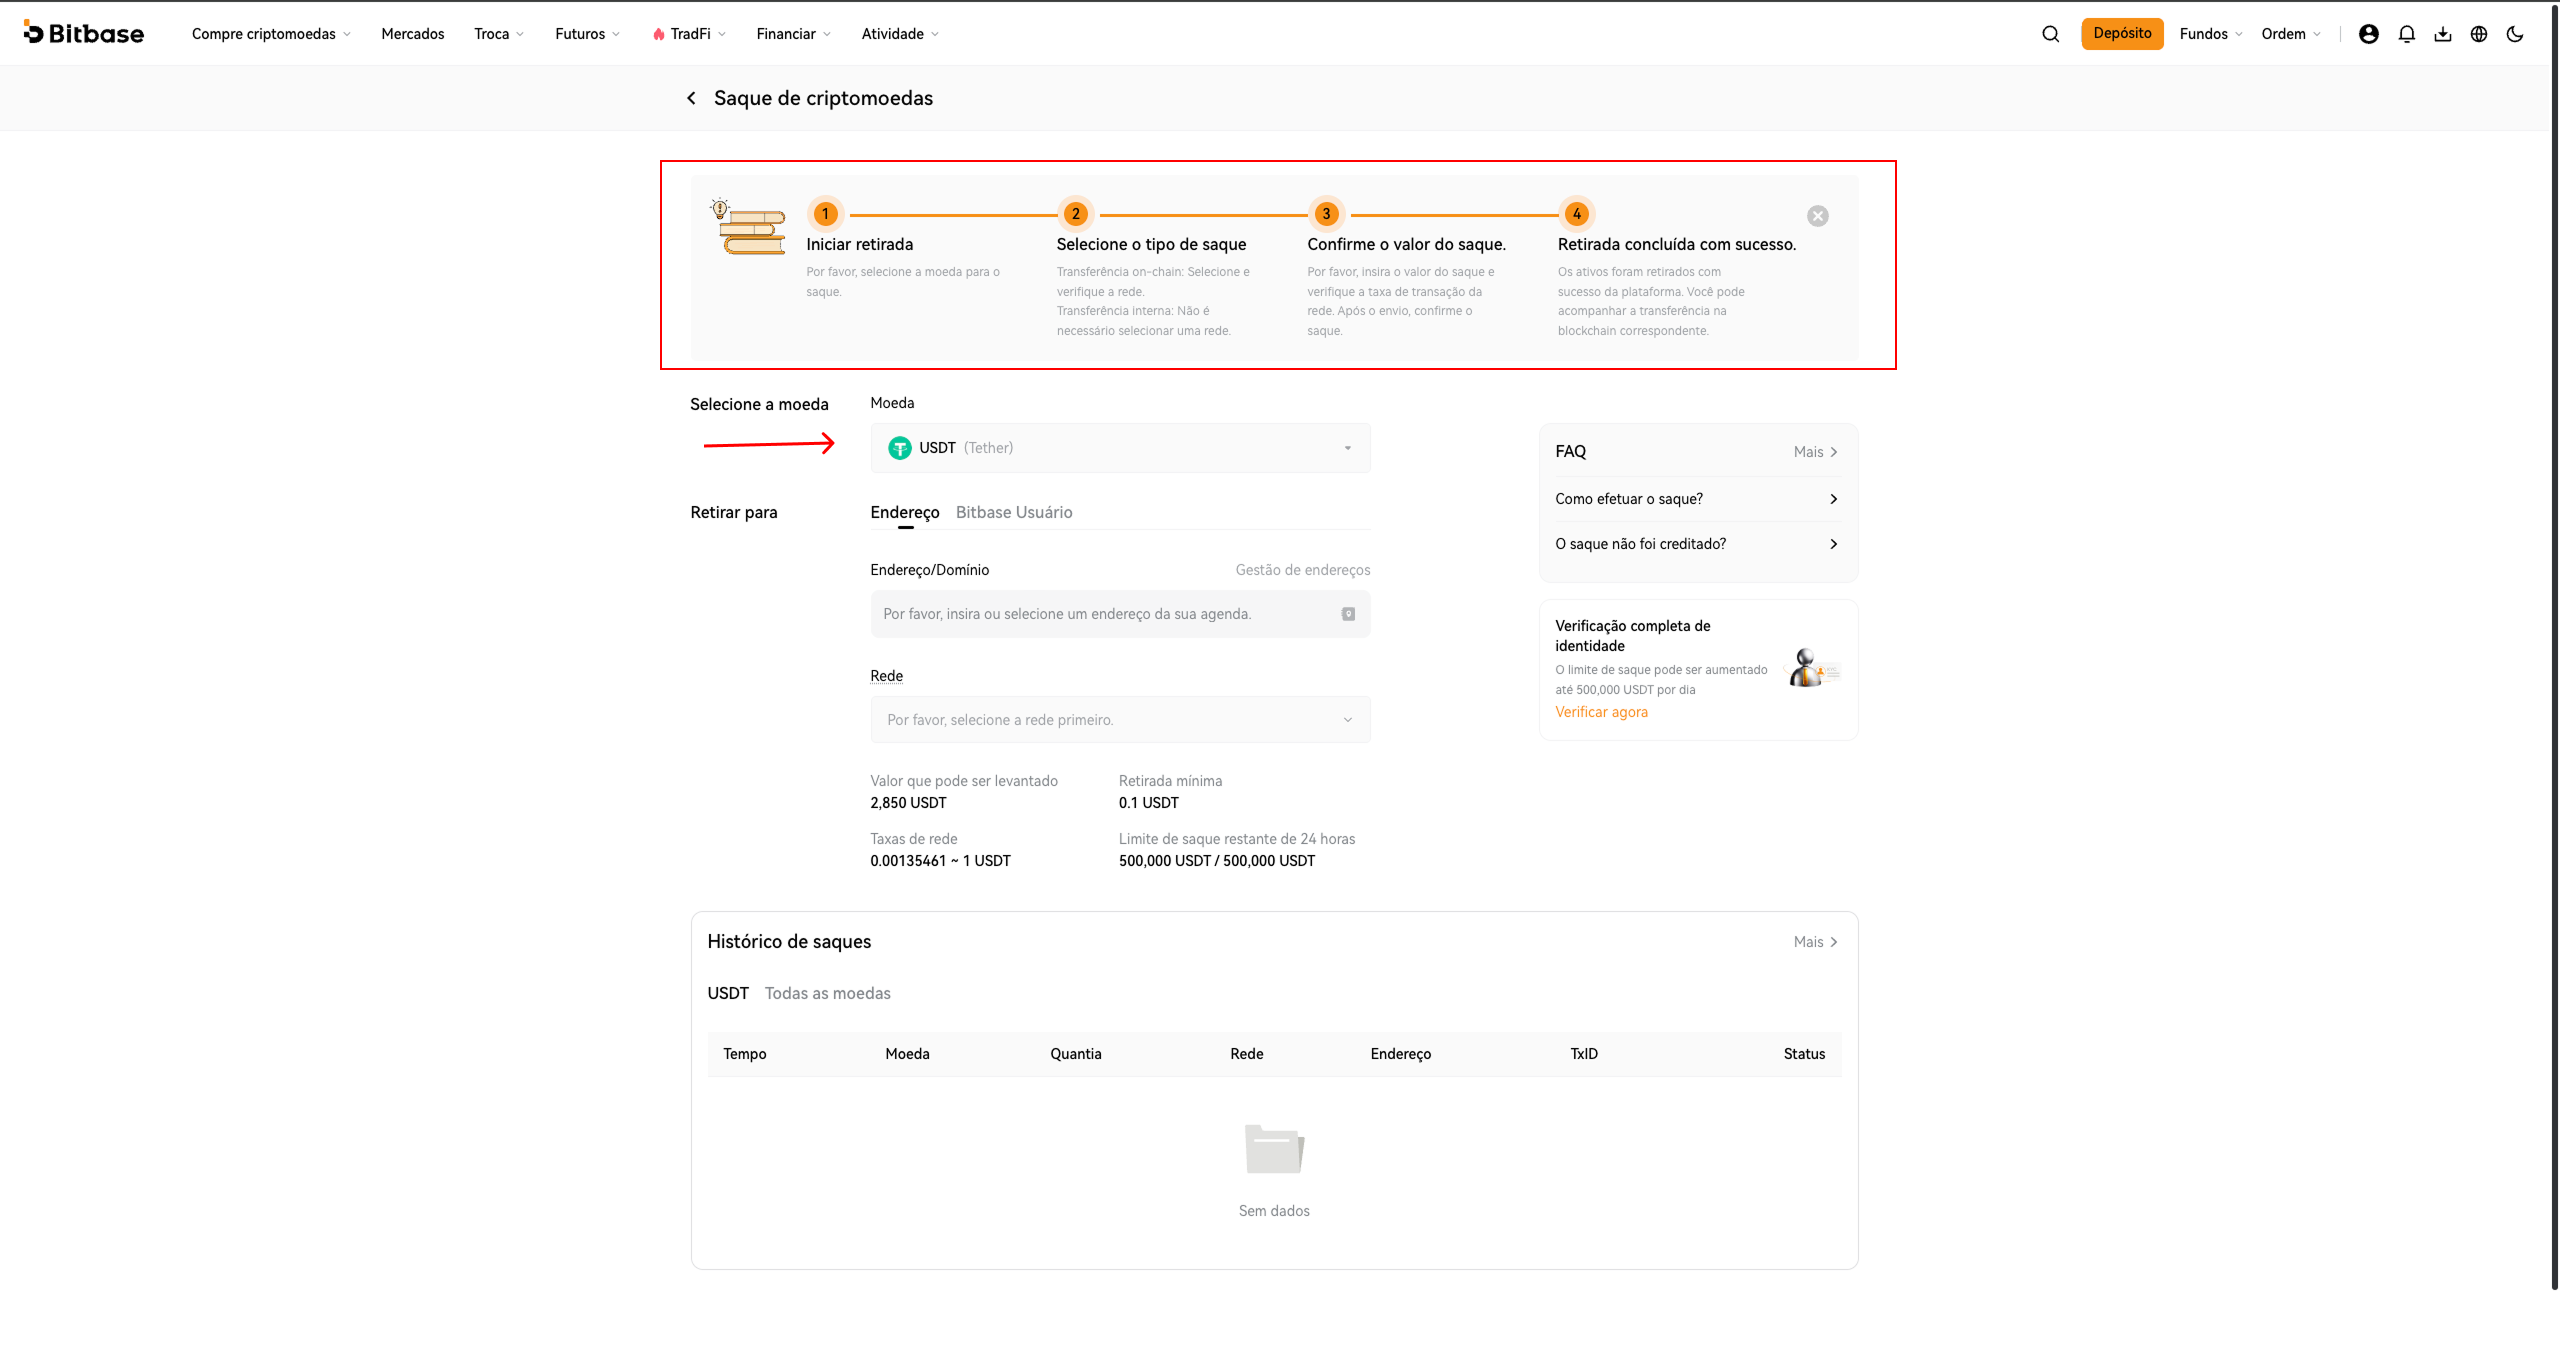The image size is (2560, 1351).
Task: Open the notifications bell icon
Action: pos(2406,34)
